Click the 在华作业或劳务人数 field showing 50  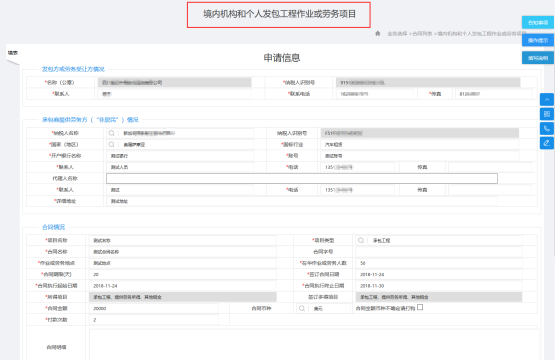pos(439,263)
